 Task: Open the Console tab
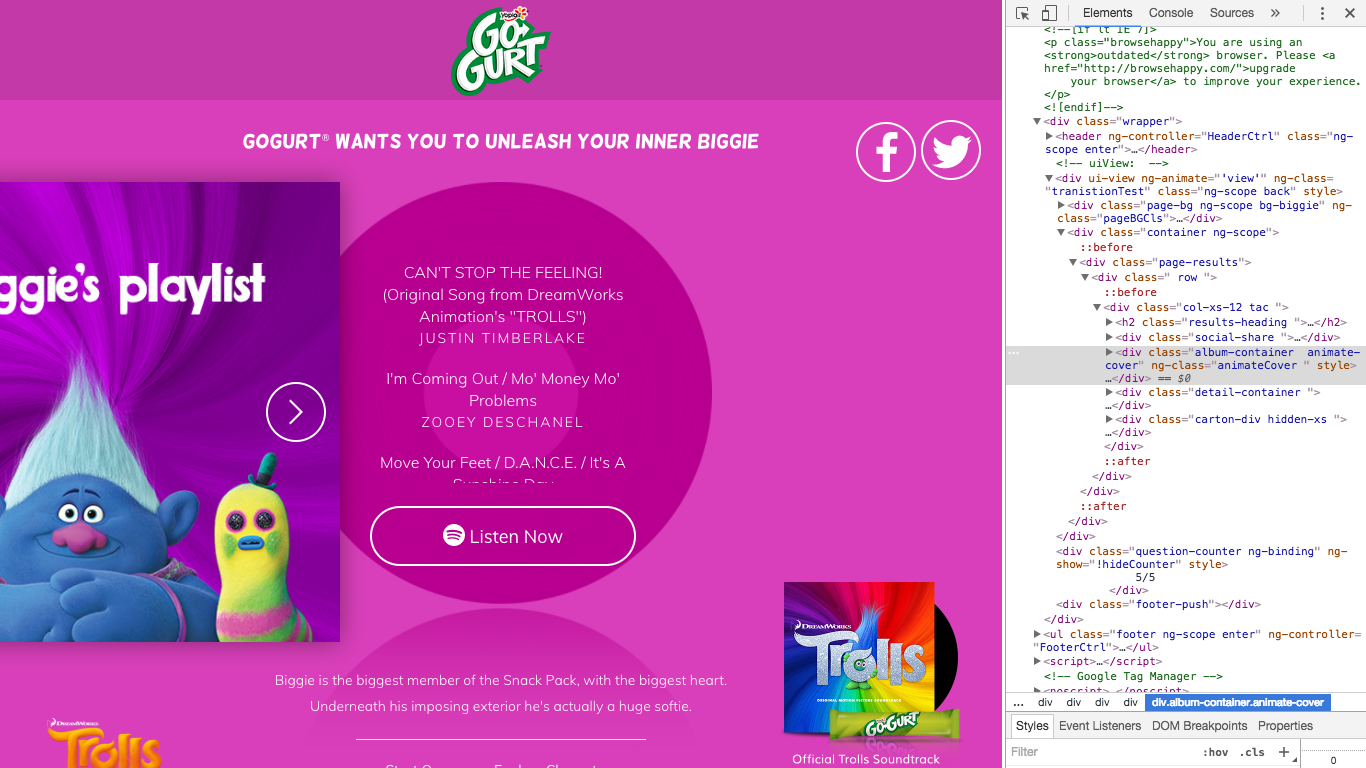(x=1171, y=13)
